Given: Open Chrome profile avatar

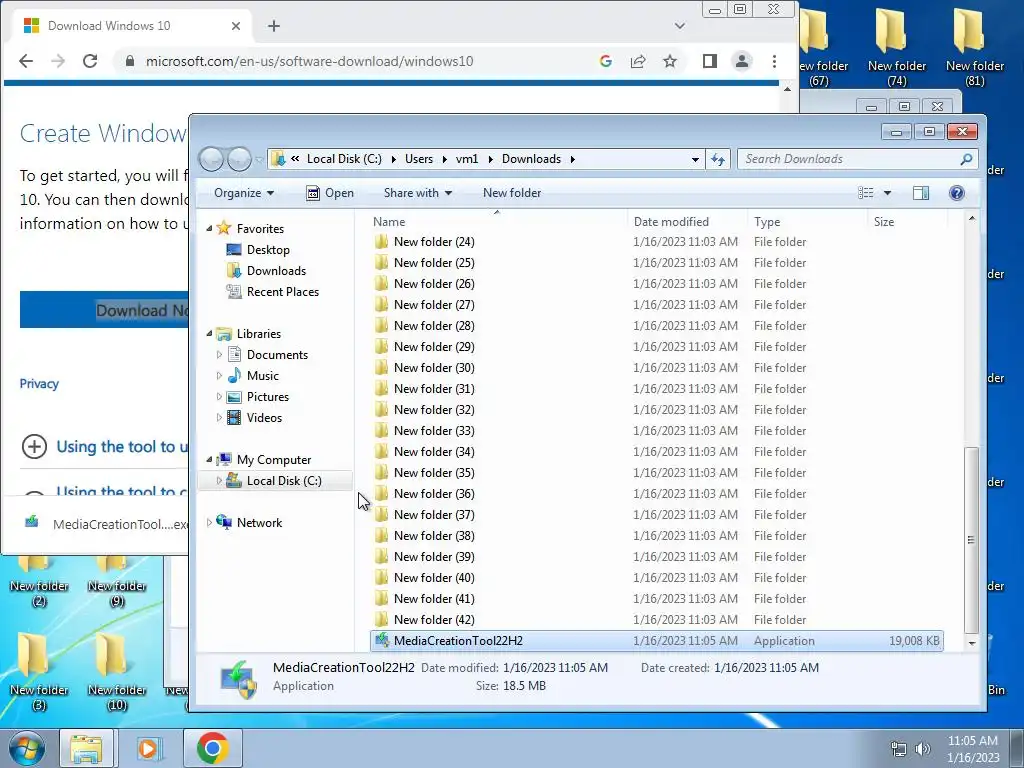Looking at the screenshot, I should pyautogui.click(x=742, y=61).
